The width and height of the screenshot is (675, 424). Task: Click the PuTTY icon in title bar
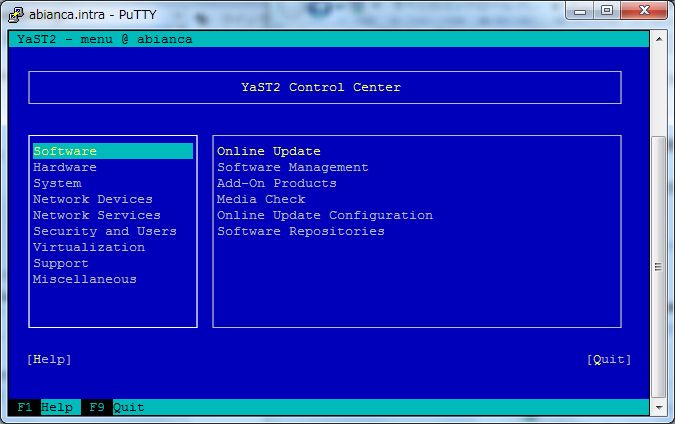click(x=16, y=15)
